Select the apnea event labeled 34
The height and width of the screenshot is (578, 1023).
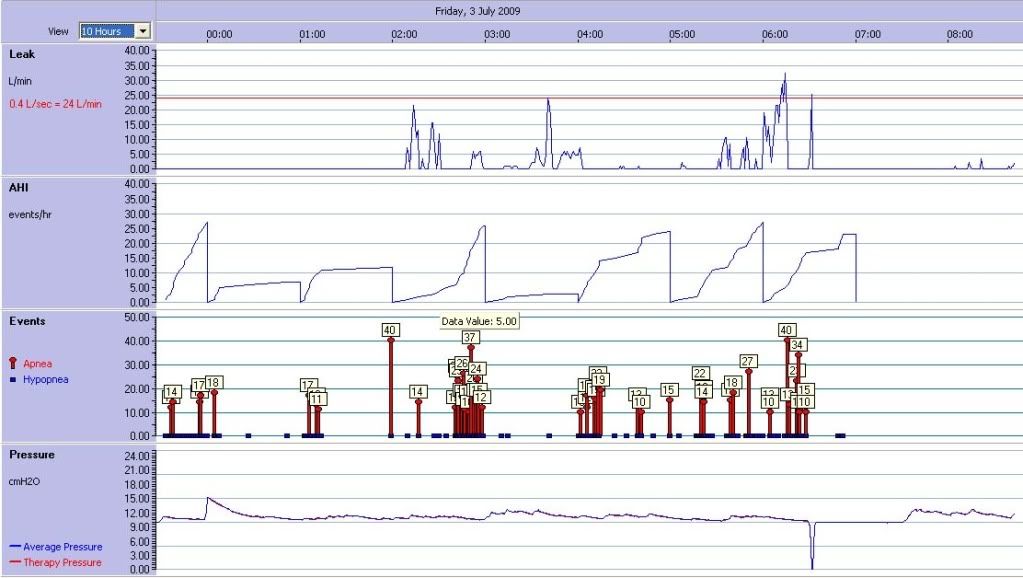click(797, 345)
